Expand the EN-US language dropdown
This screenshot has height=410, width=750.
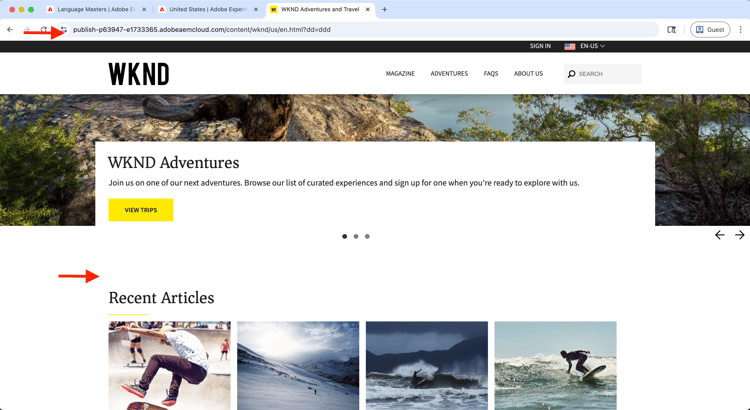pos(593,46)
